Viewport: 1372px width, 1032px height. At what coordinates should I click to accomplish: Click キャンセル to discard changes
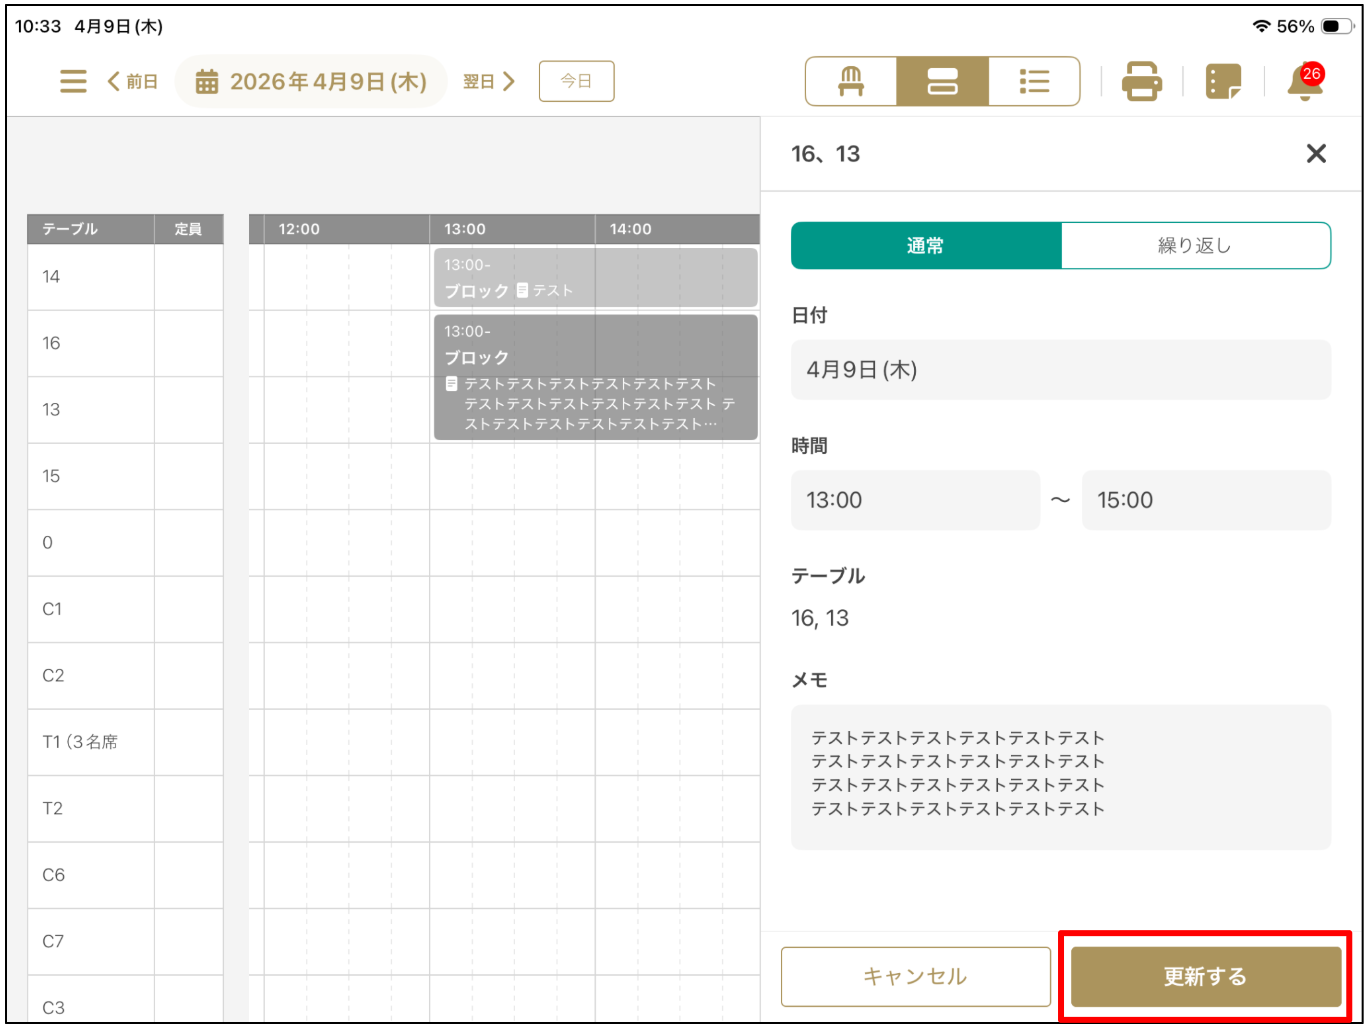[x=914, y=977]
